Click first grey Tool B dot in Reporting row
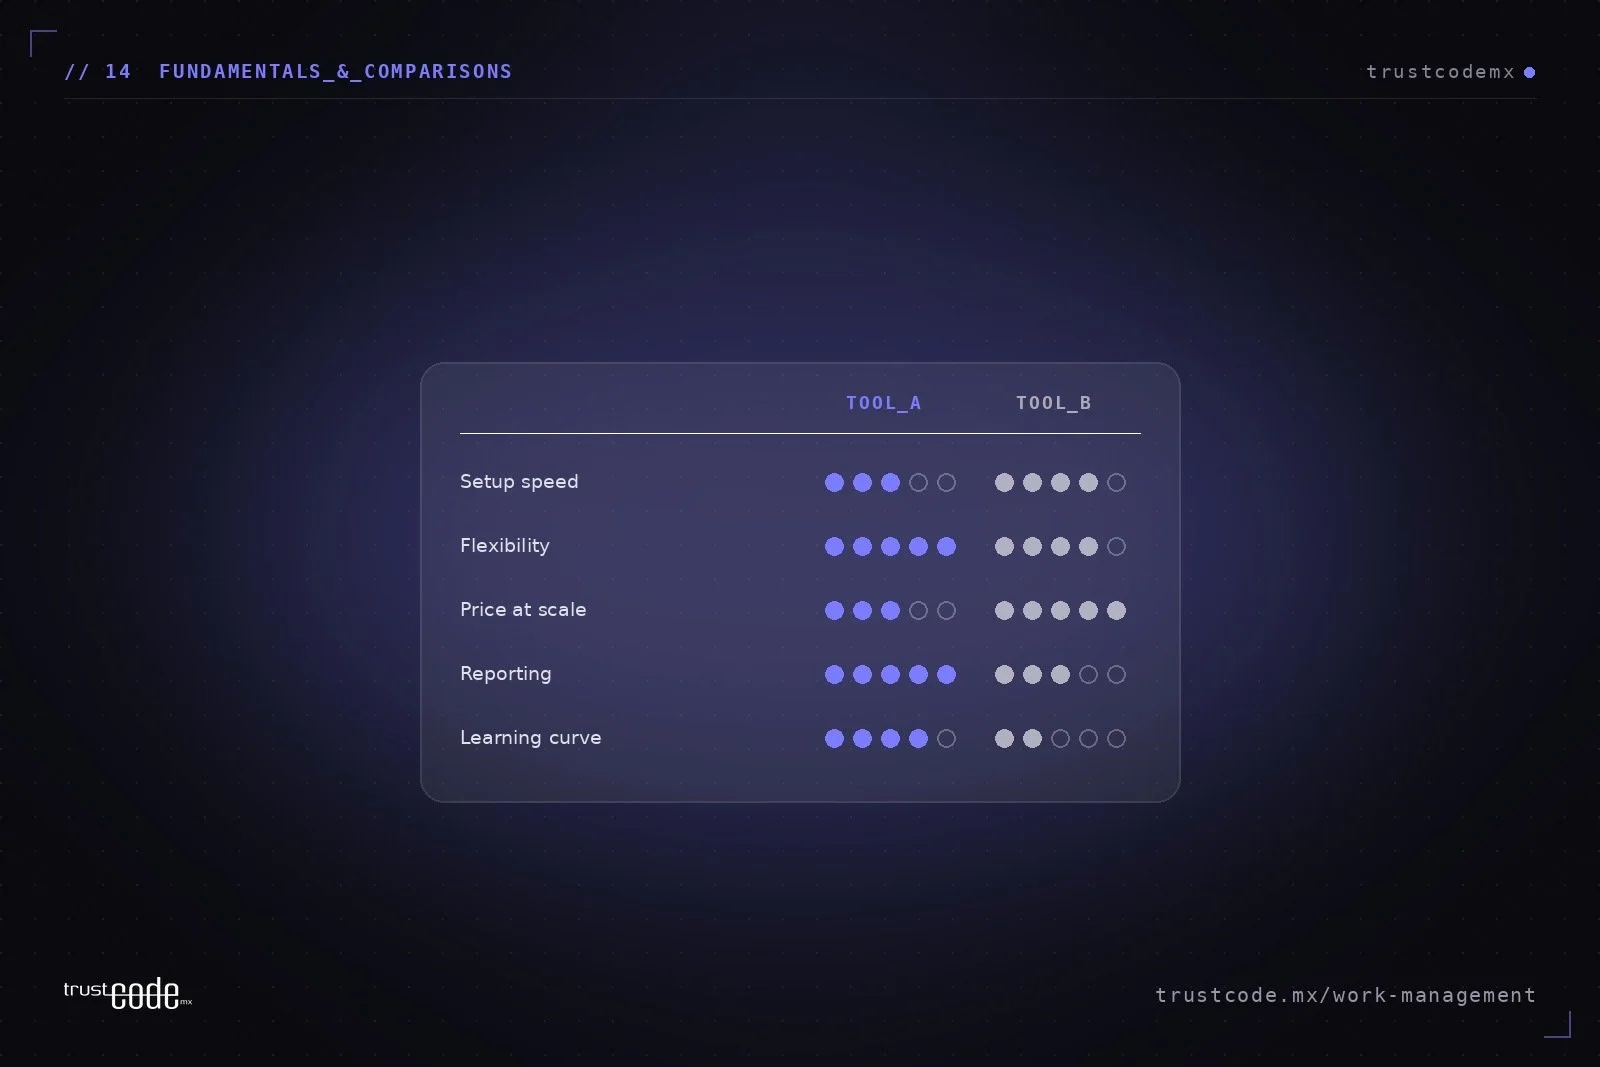The height and width of the screenshot is (1067, 1600). pos(1004,675)
